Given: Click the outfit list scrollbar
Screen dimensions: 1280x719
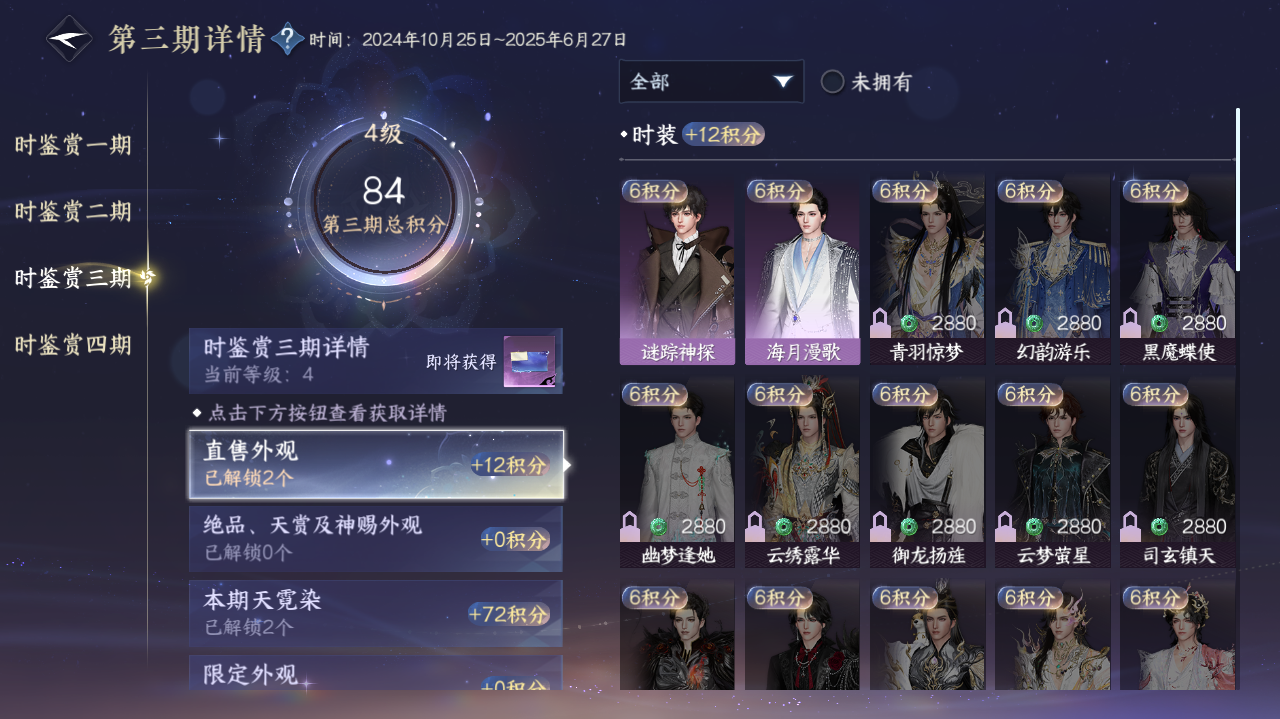Looking at the screenshot, I should (1238, 189).
